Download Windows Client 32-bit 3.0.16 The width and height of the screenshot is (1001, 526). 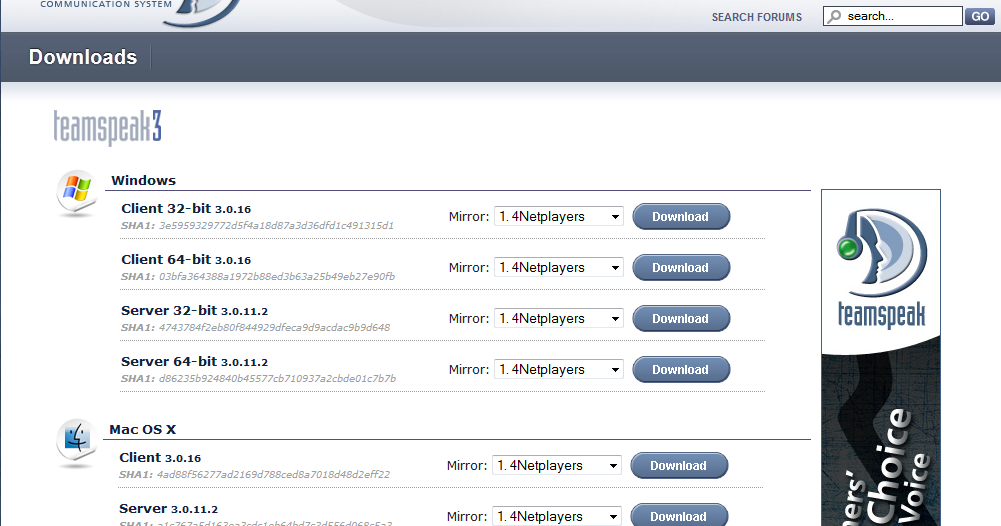pyautogui.click(x=681, y=216)
